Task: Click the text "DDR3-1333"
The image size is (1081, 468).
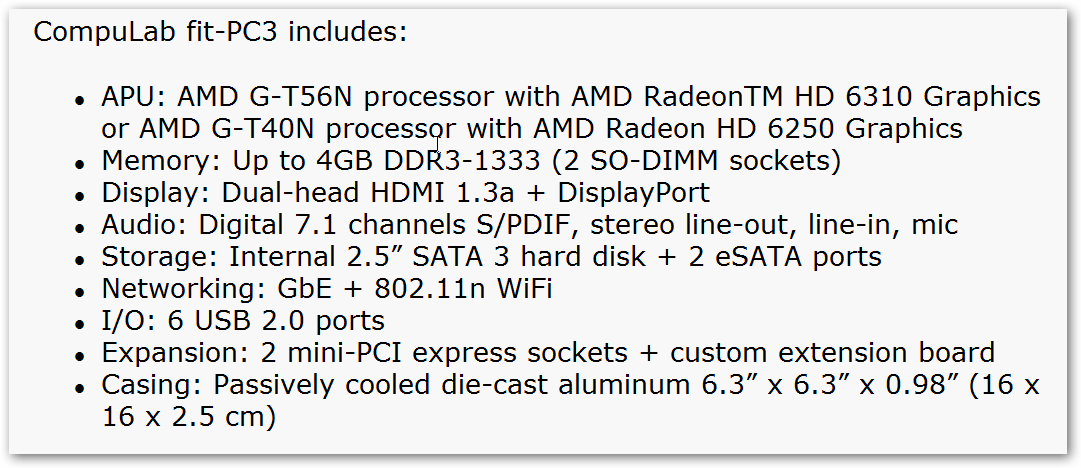Action: point(462,161)
